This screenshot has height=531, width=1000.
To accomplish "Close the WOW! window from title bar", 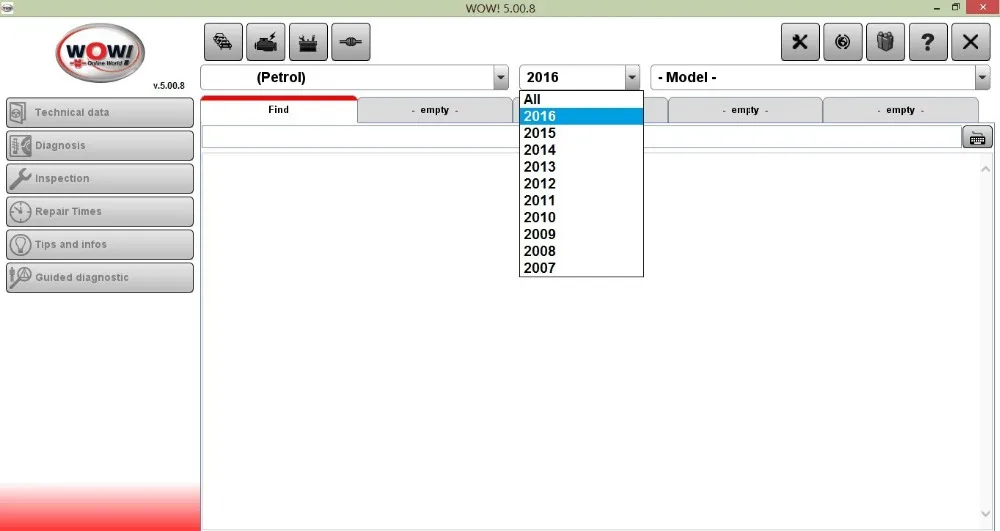I will [983, 8].
